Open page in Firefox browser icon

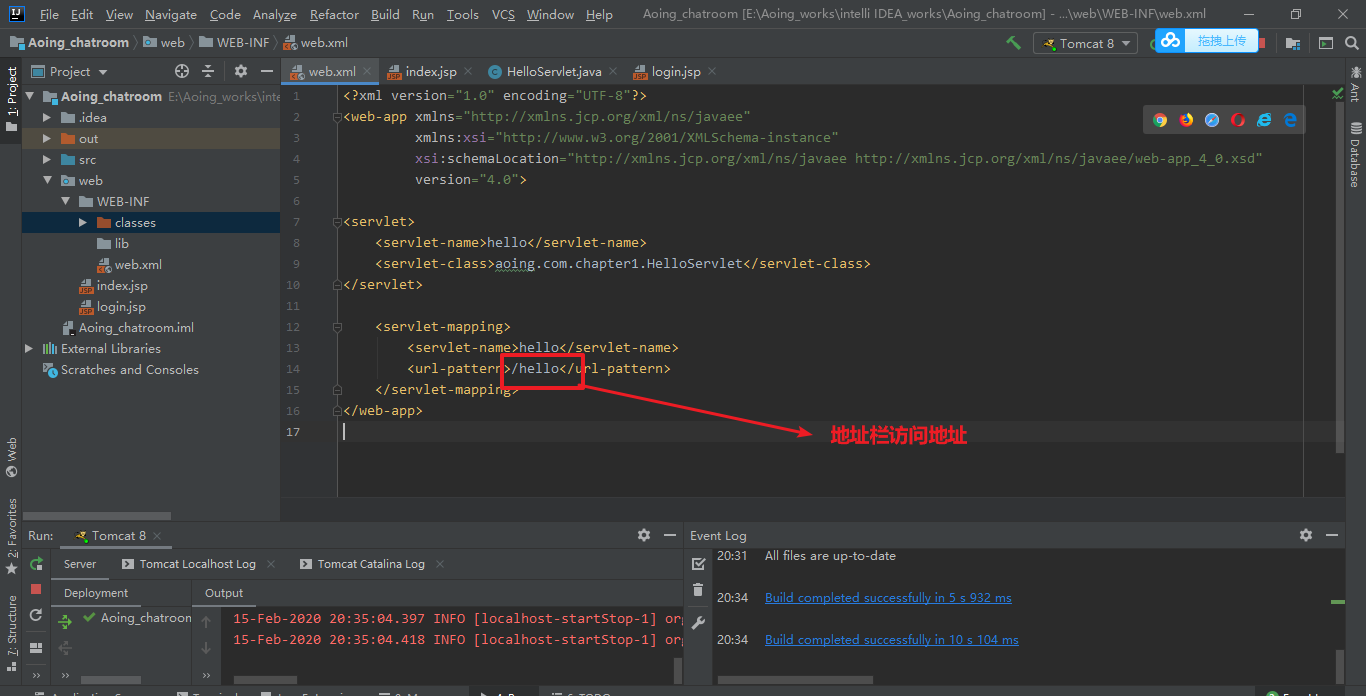pyautogui.click(x=1186, y=120)
